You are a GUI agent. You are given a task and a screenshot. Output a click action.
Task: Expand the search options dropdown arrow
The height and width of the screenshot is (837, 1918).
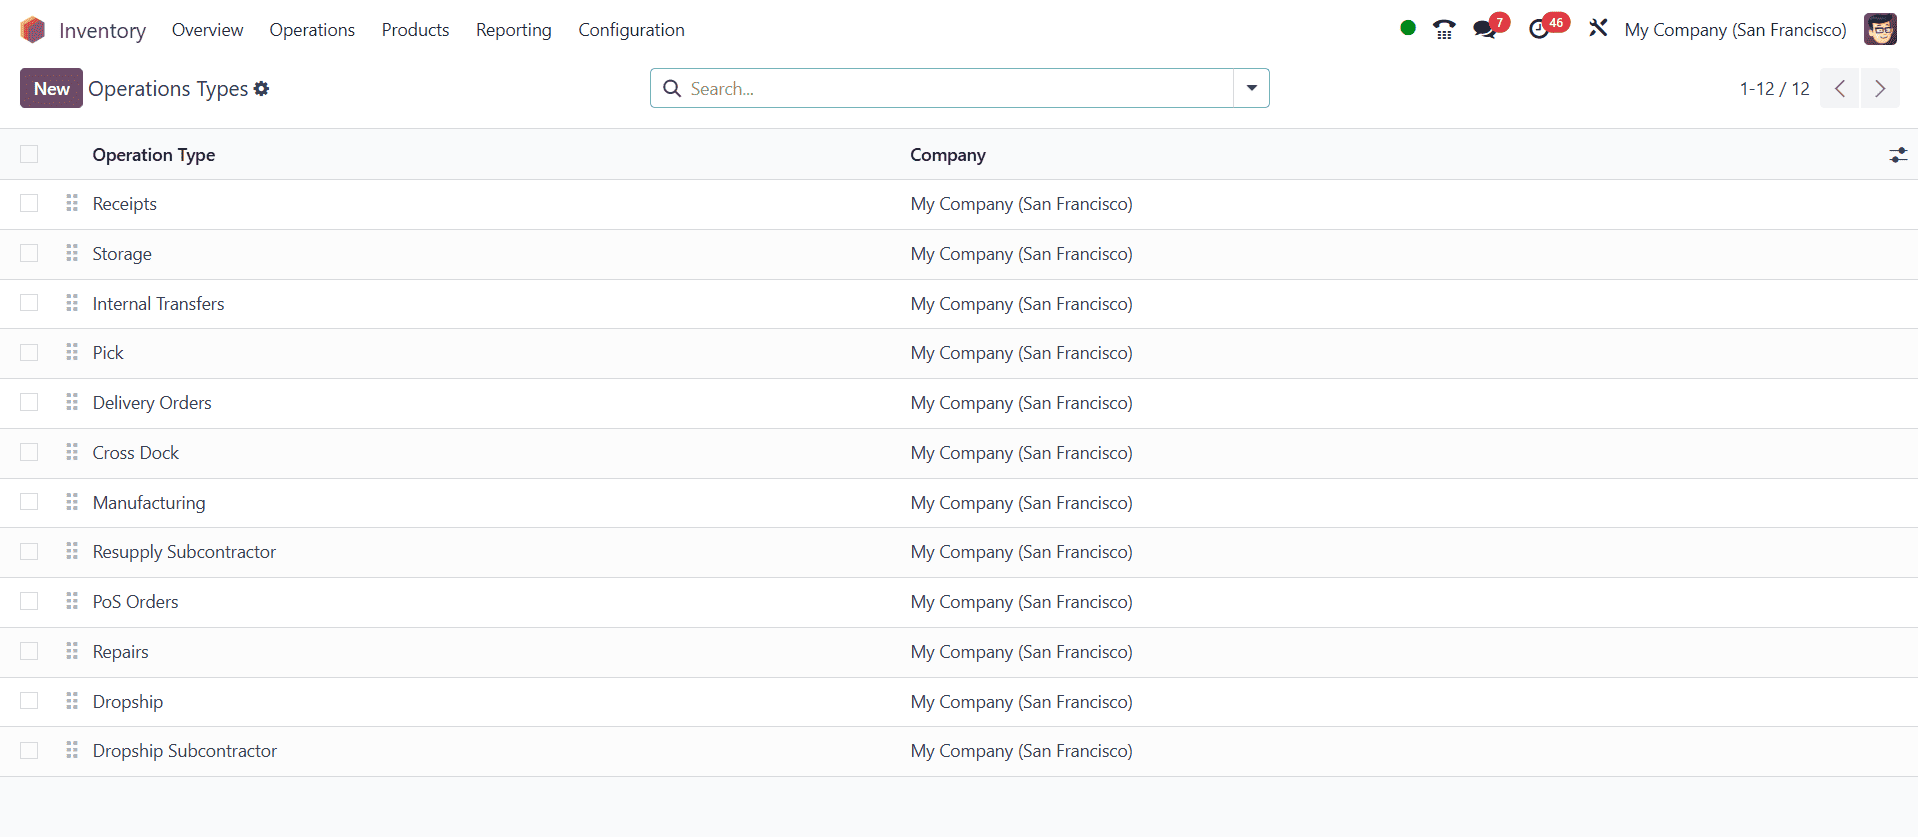(1251, 89)
